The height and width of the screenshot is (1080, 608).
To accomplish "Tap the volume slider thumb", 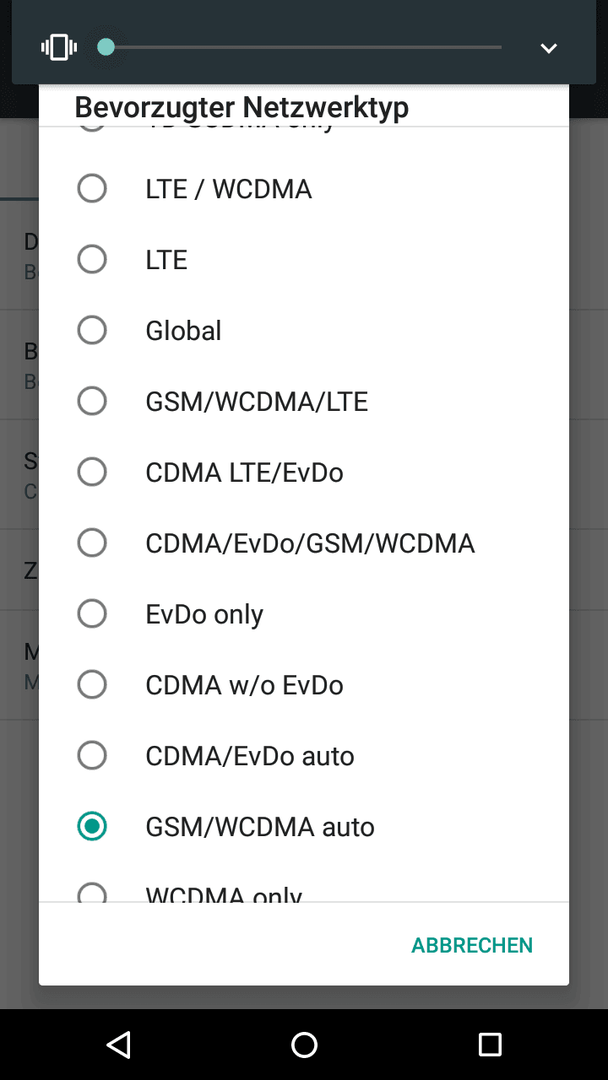I will [105, 47].
